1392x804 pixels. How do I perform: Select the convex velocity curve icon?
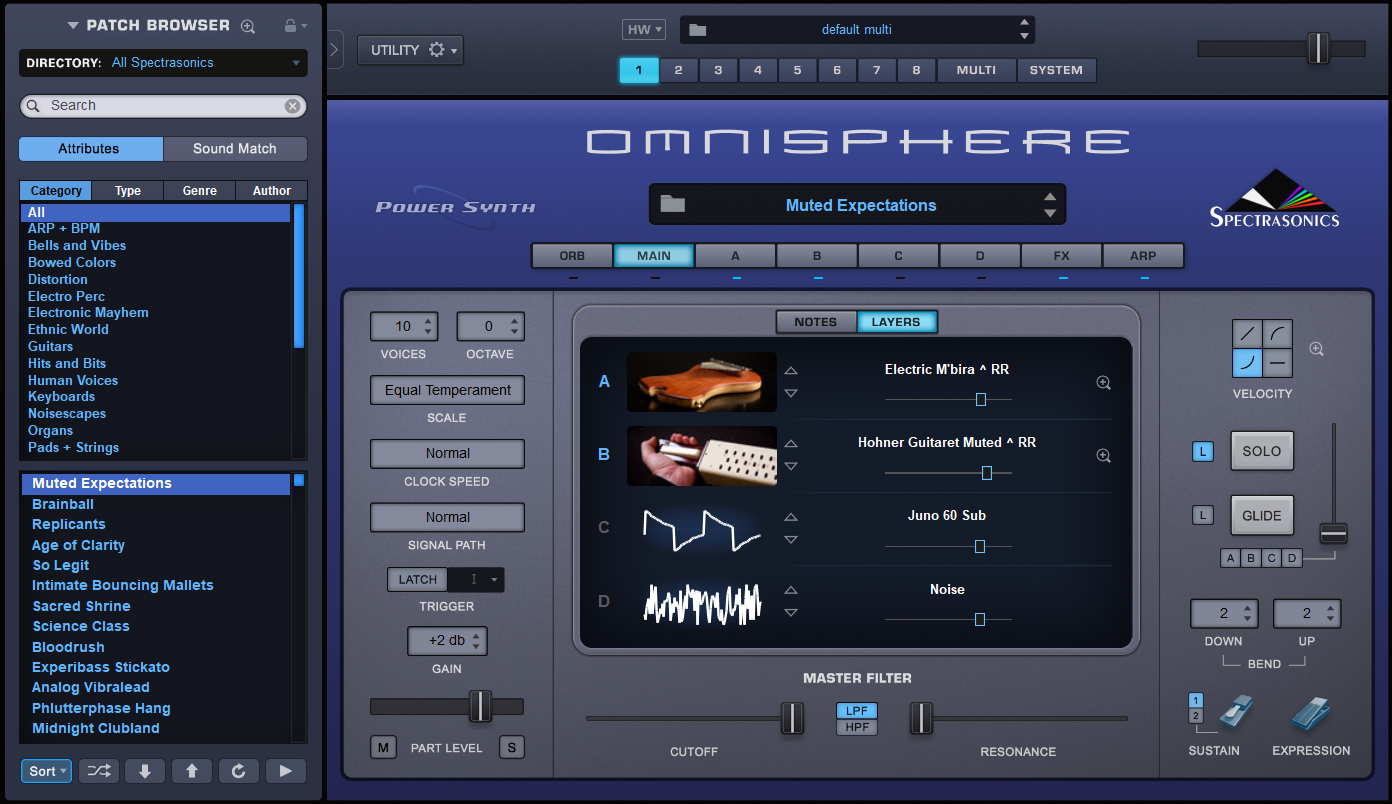tap(1279, 334)
